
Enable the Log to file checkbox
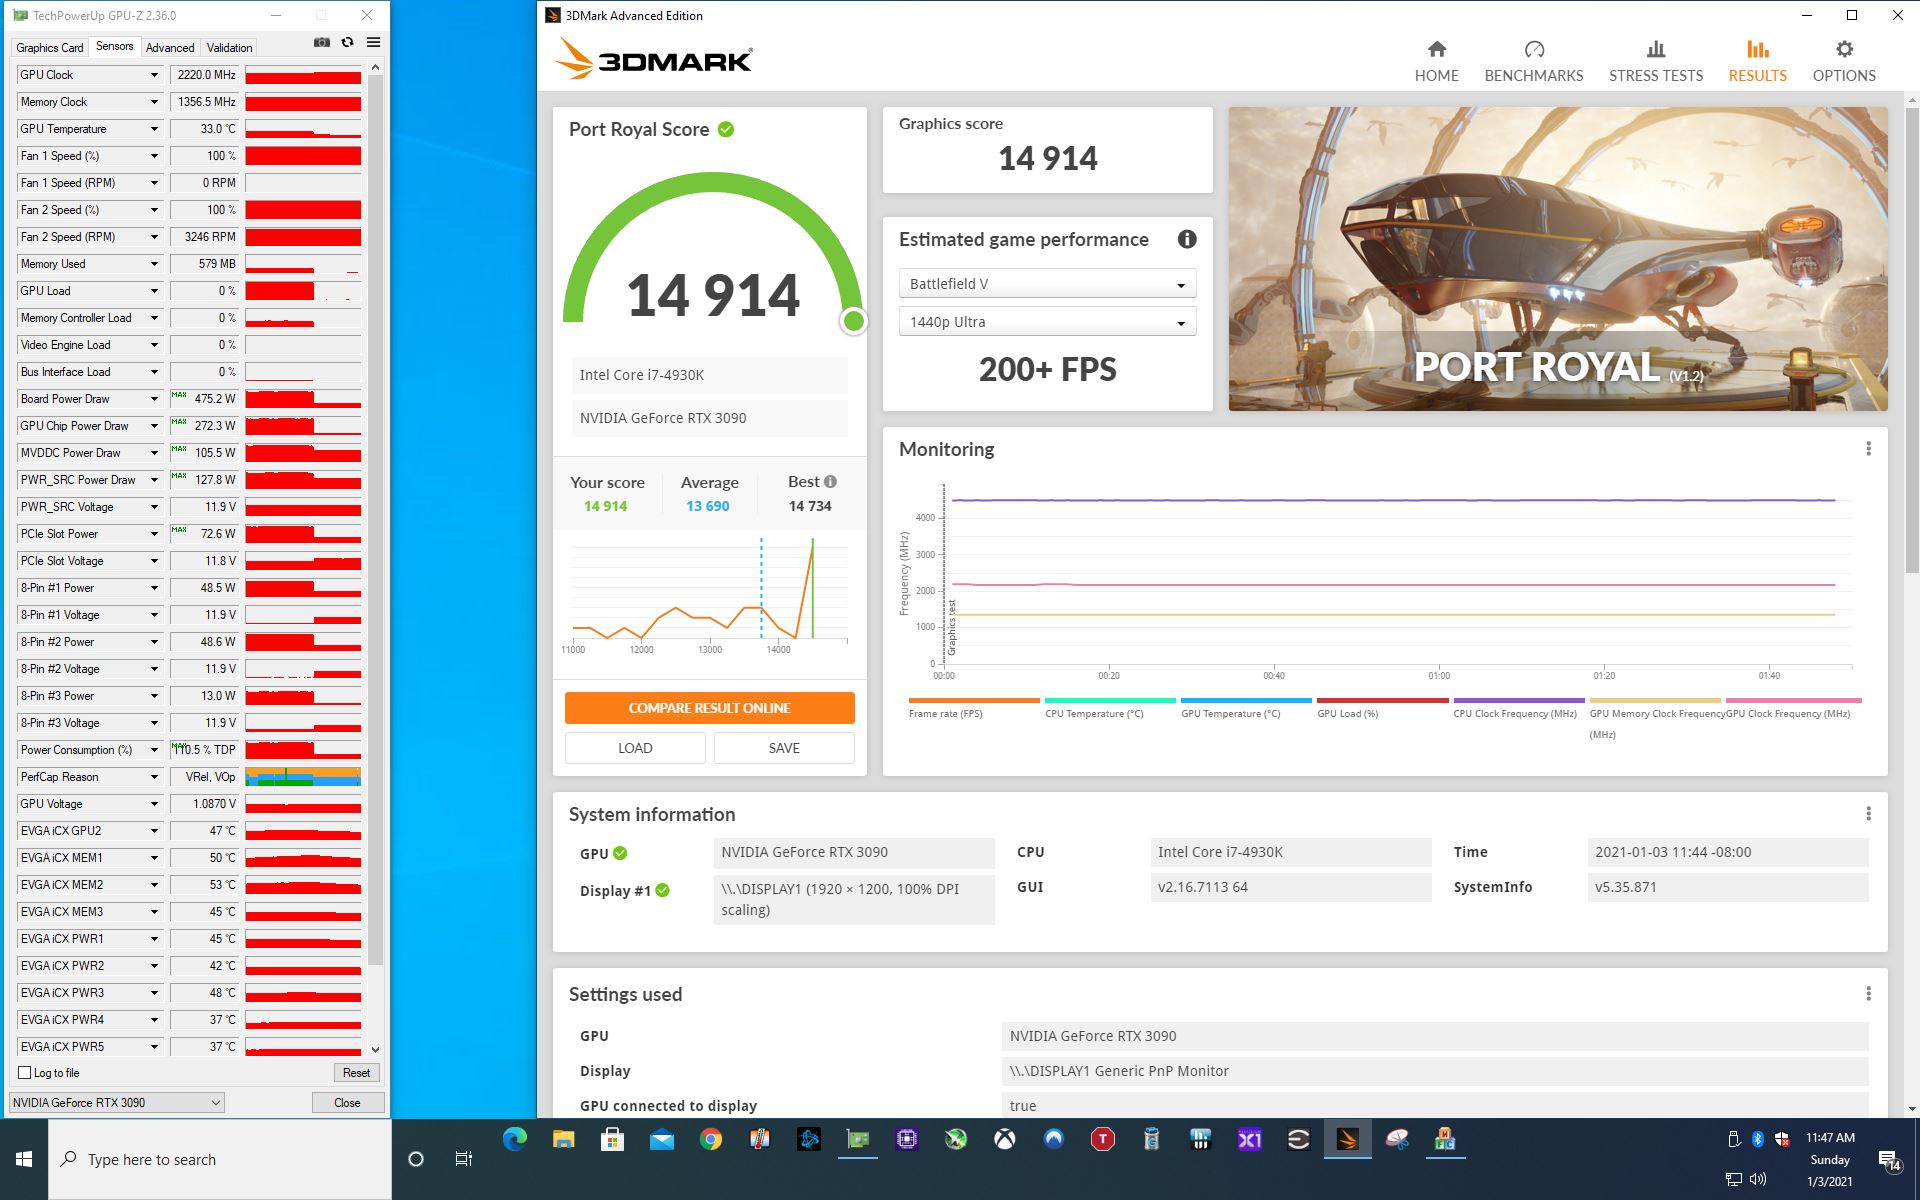25,1073
